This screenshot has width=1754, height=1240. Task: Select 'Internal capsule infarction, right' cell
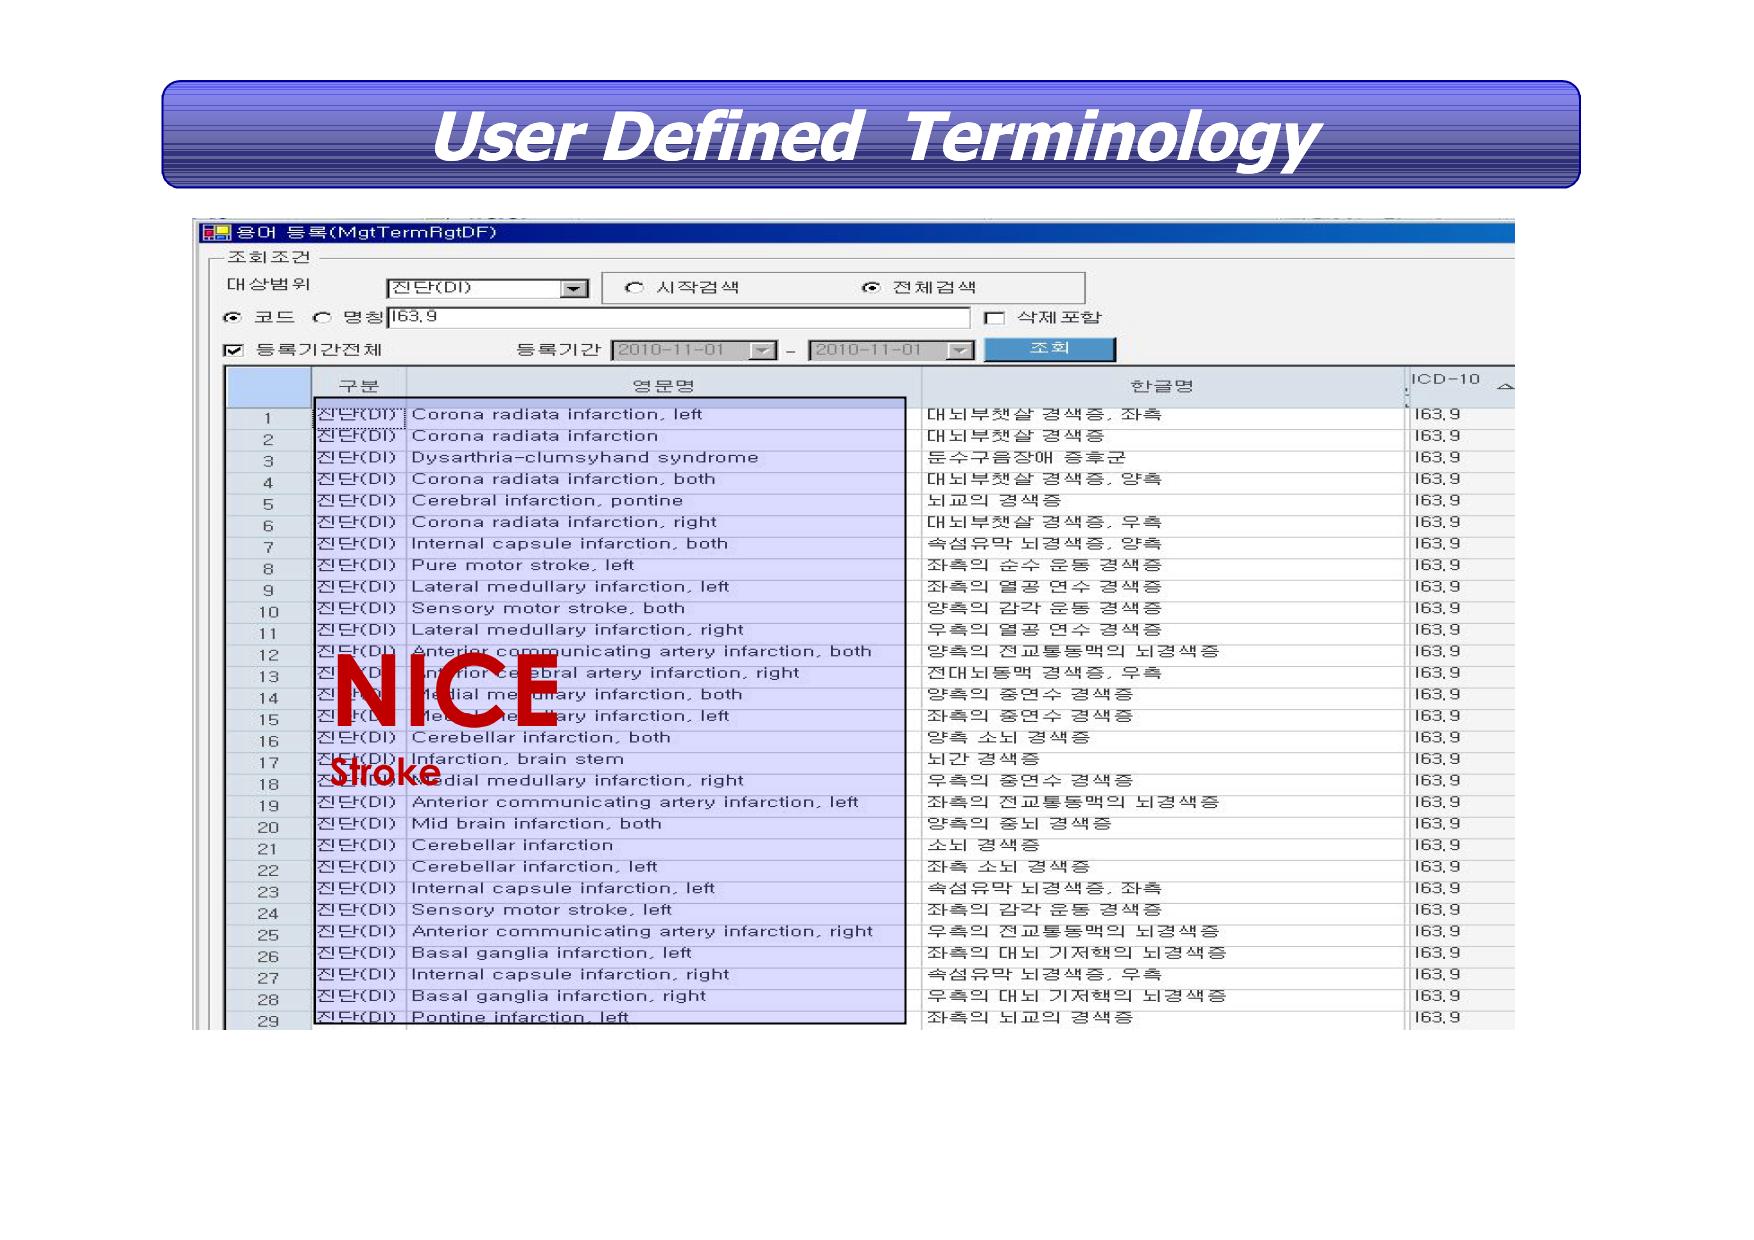(x=663, y=974)
